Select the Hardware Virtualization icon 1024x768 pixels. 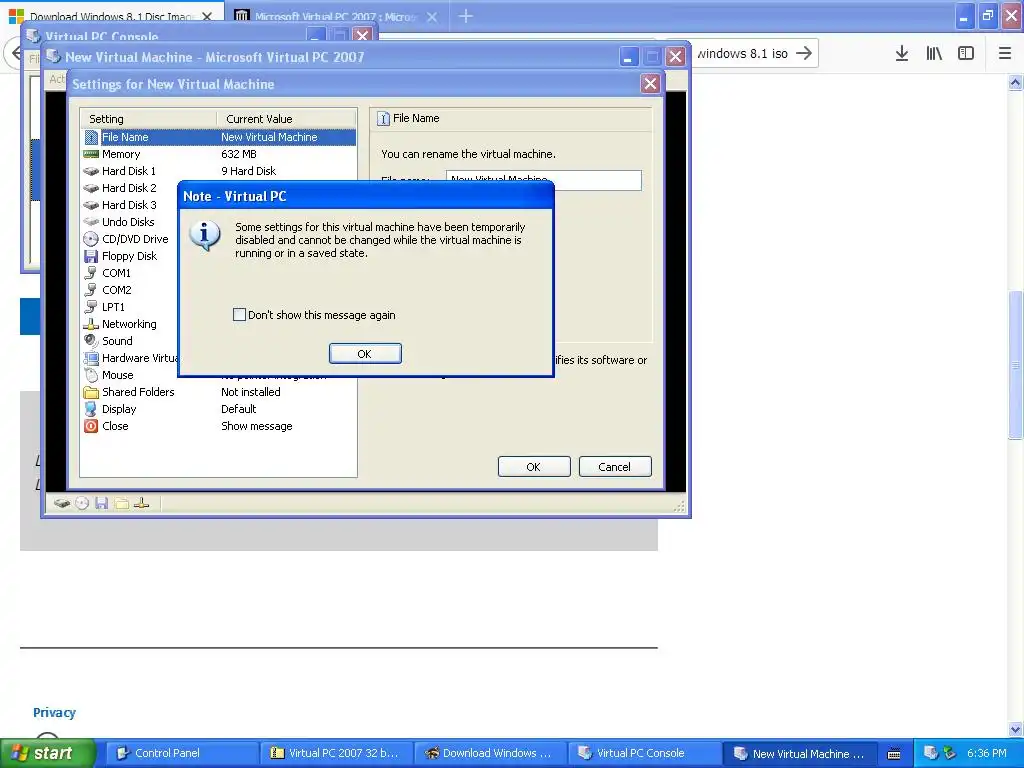[x=91, y=358]
